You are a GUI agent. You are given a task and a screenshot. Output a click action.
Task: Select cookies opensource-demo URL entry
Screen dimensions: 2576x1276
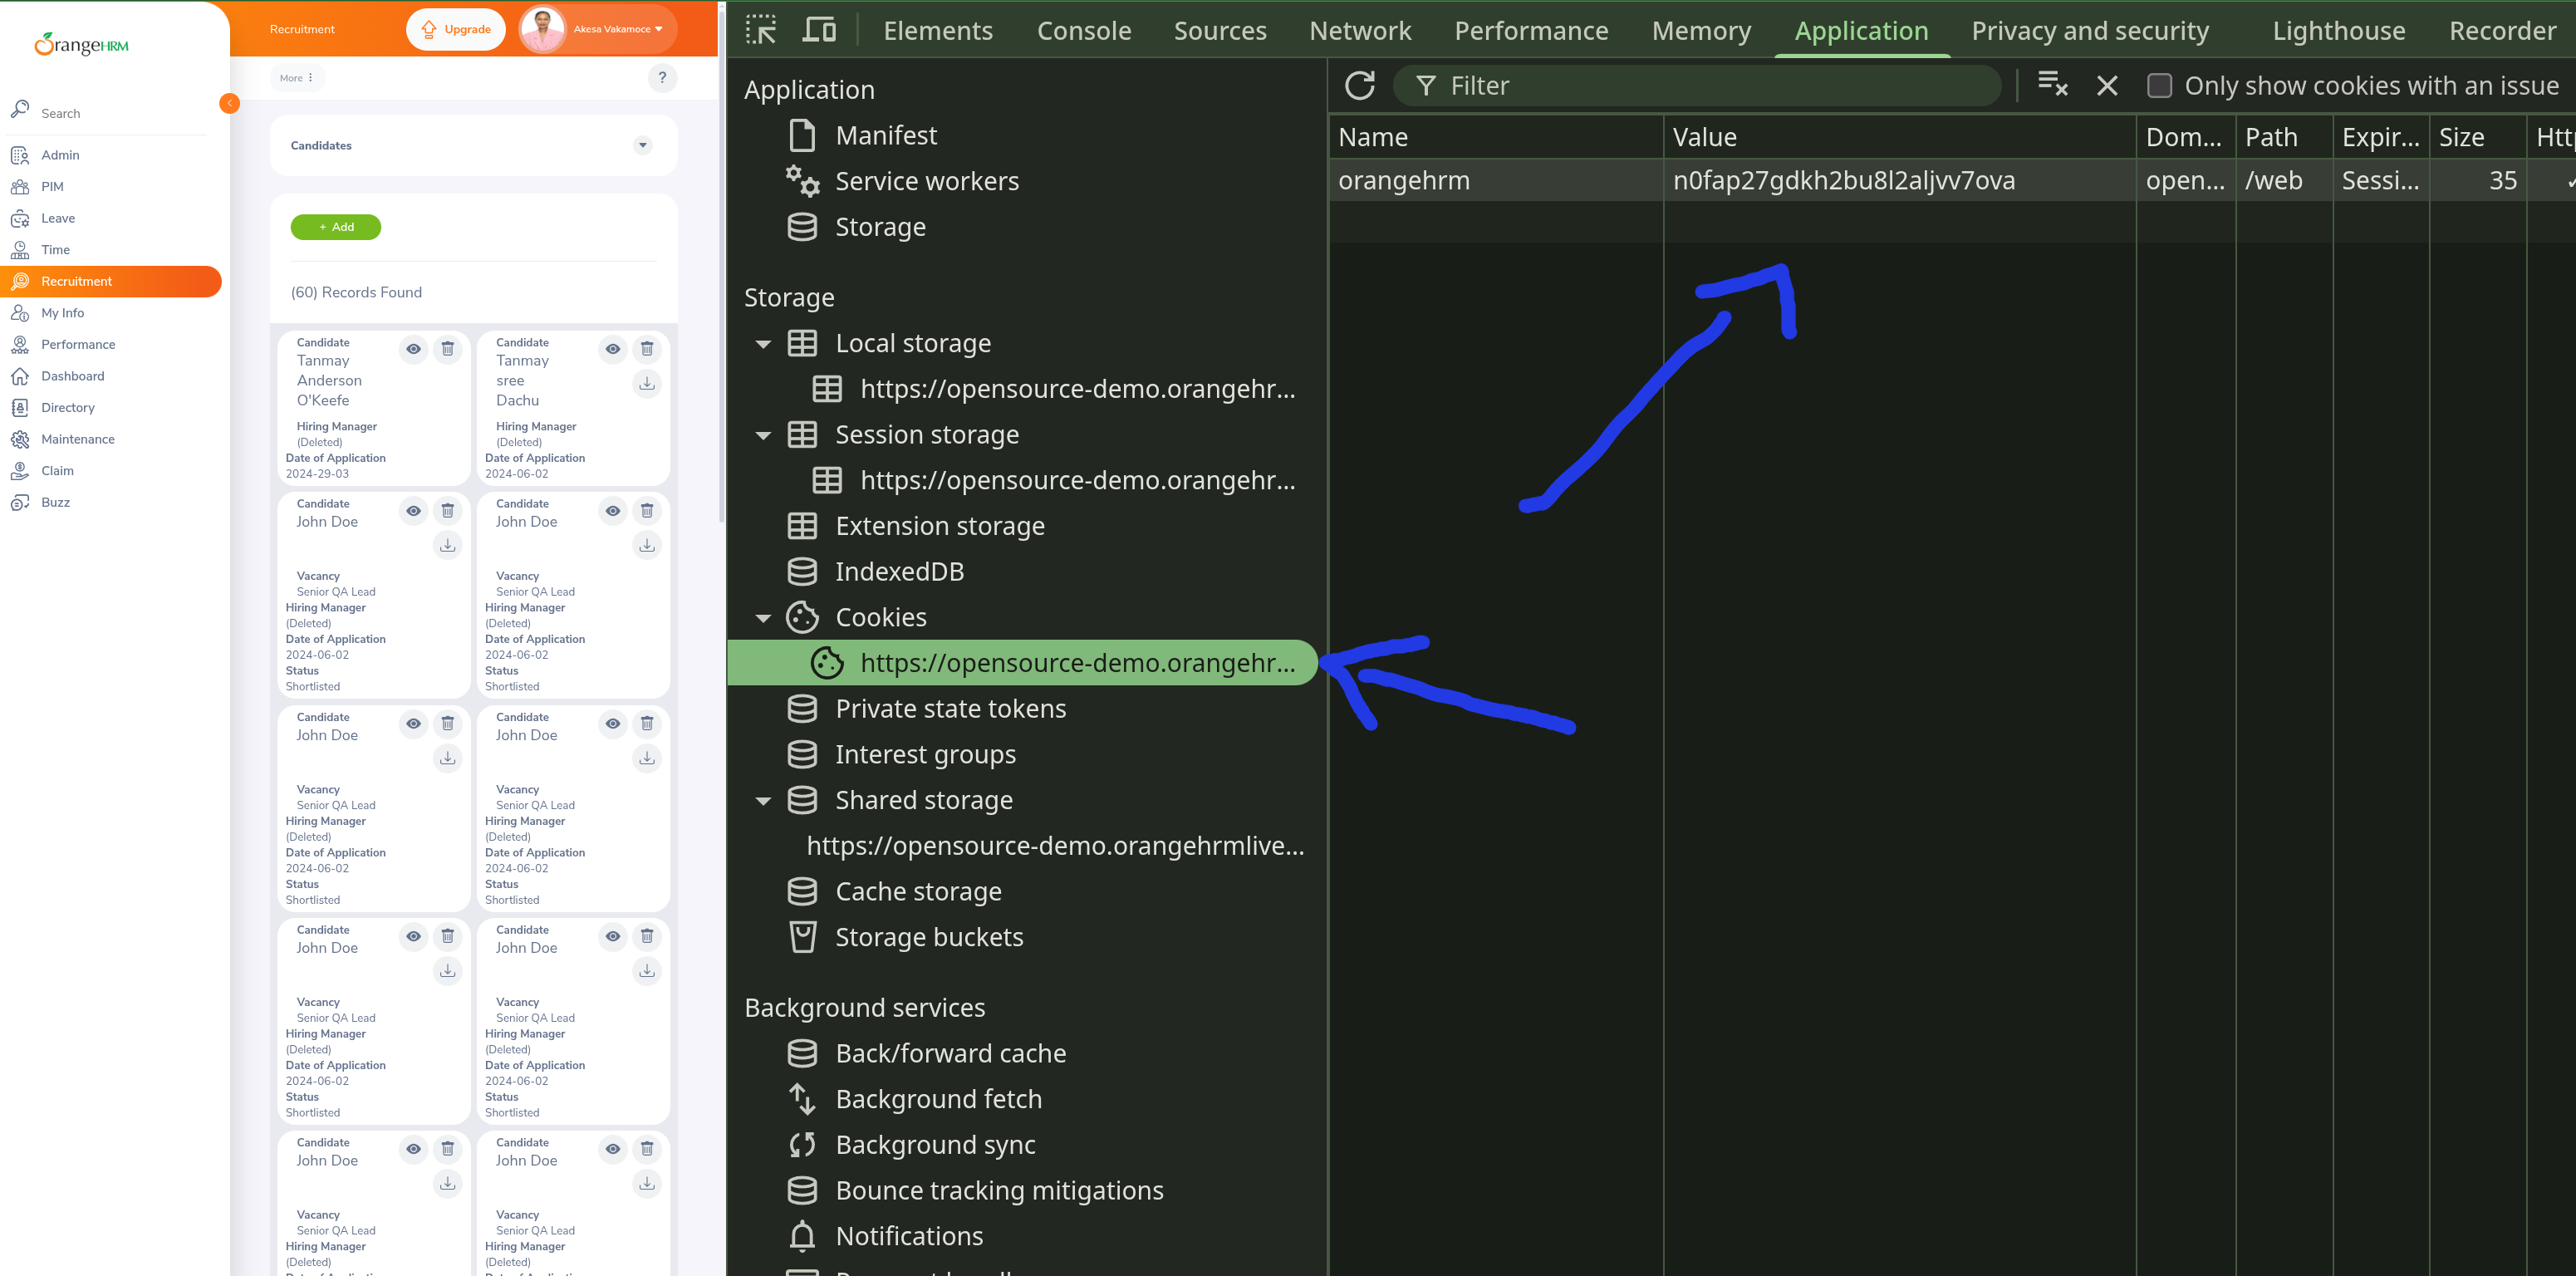pyautogui.click(x=1022, y=663)
